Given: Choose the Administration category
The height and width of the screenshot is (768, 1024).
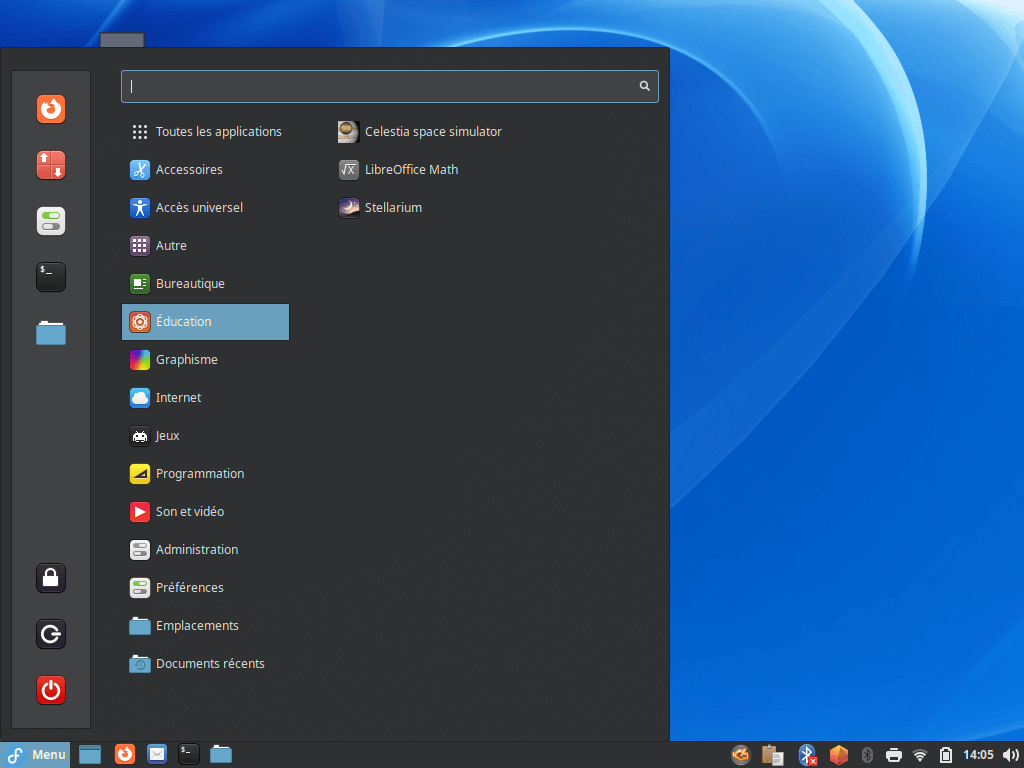Looking at the screenshot, I should pyautogui.click(x=206, y=550).
